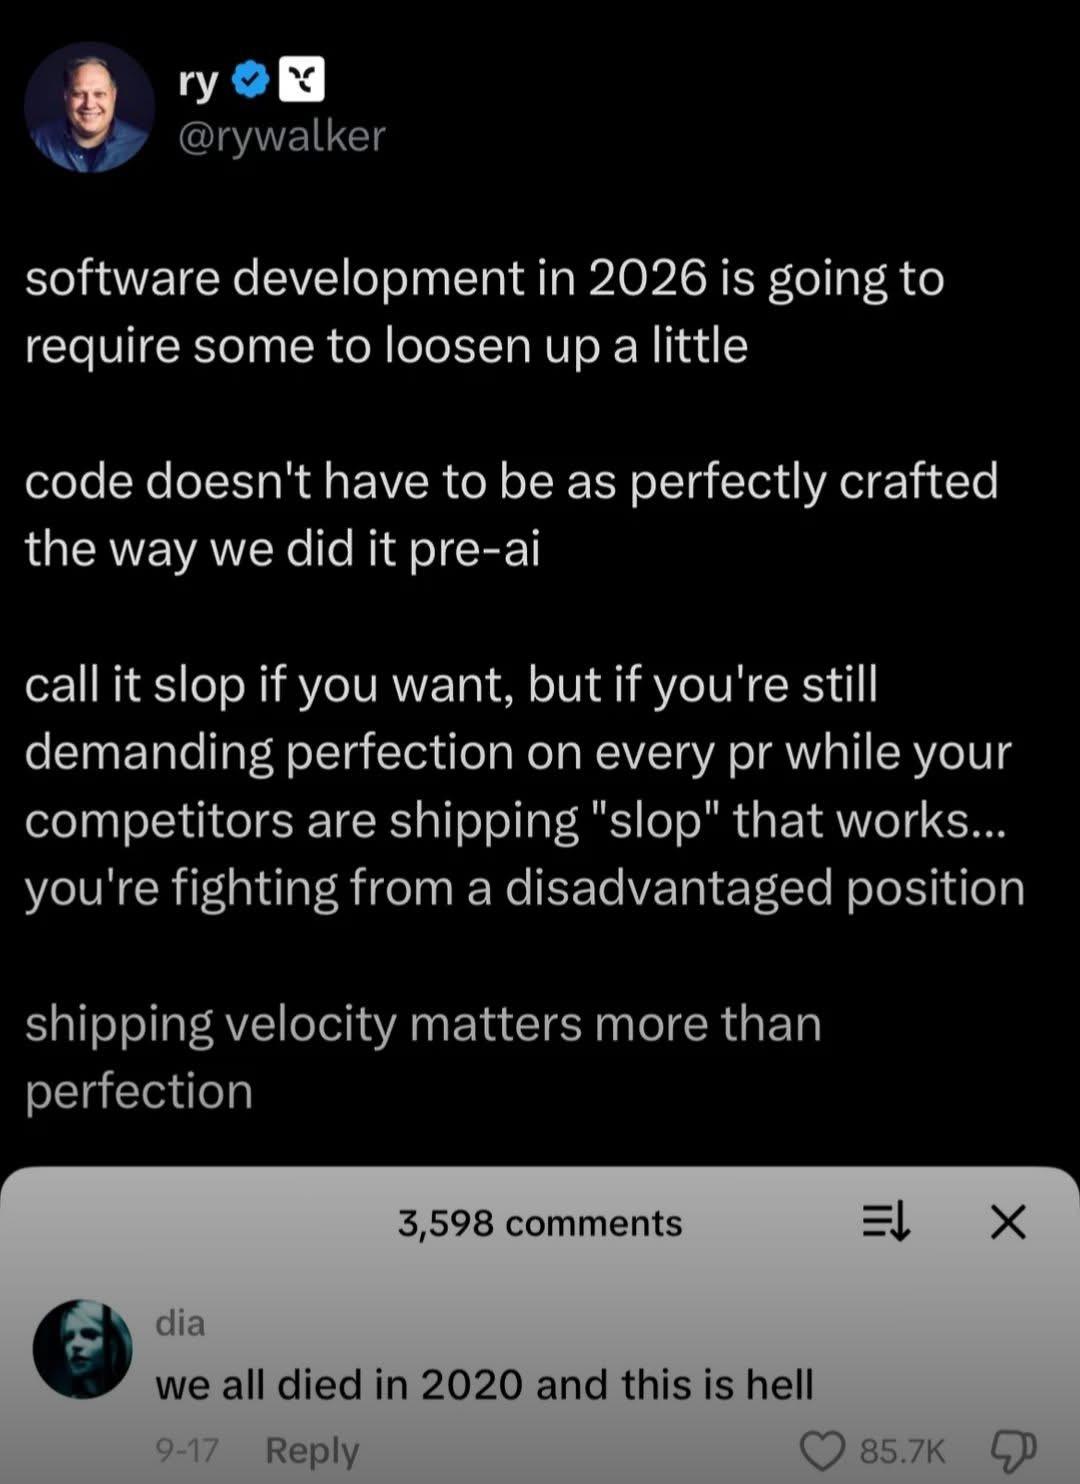Viewport: 1080px width, 1484px height.
Task: Click the line "shipping velocity matters more than perfection"
Action: coord(422,1057)
